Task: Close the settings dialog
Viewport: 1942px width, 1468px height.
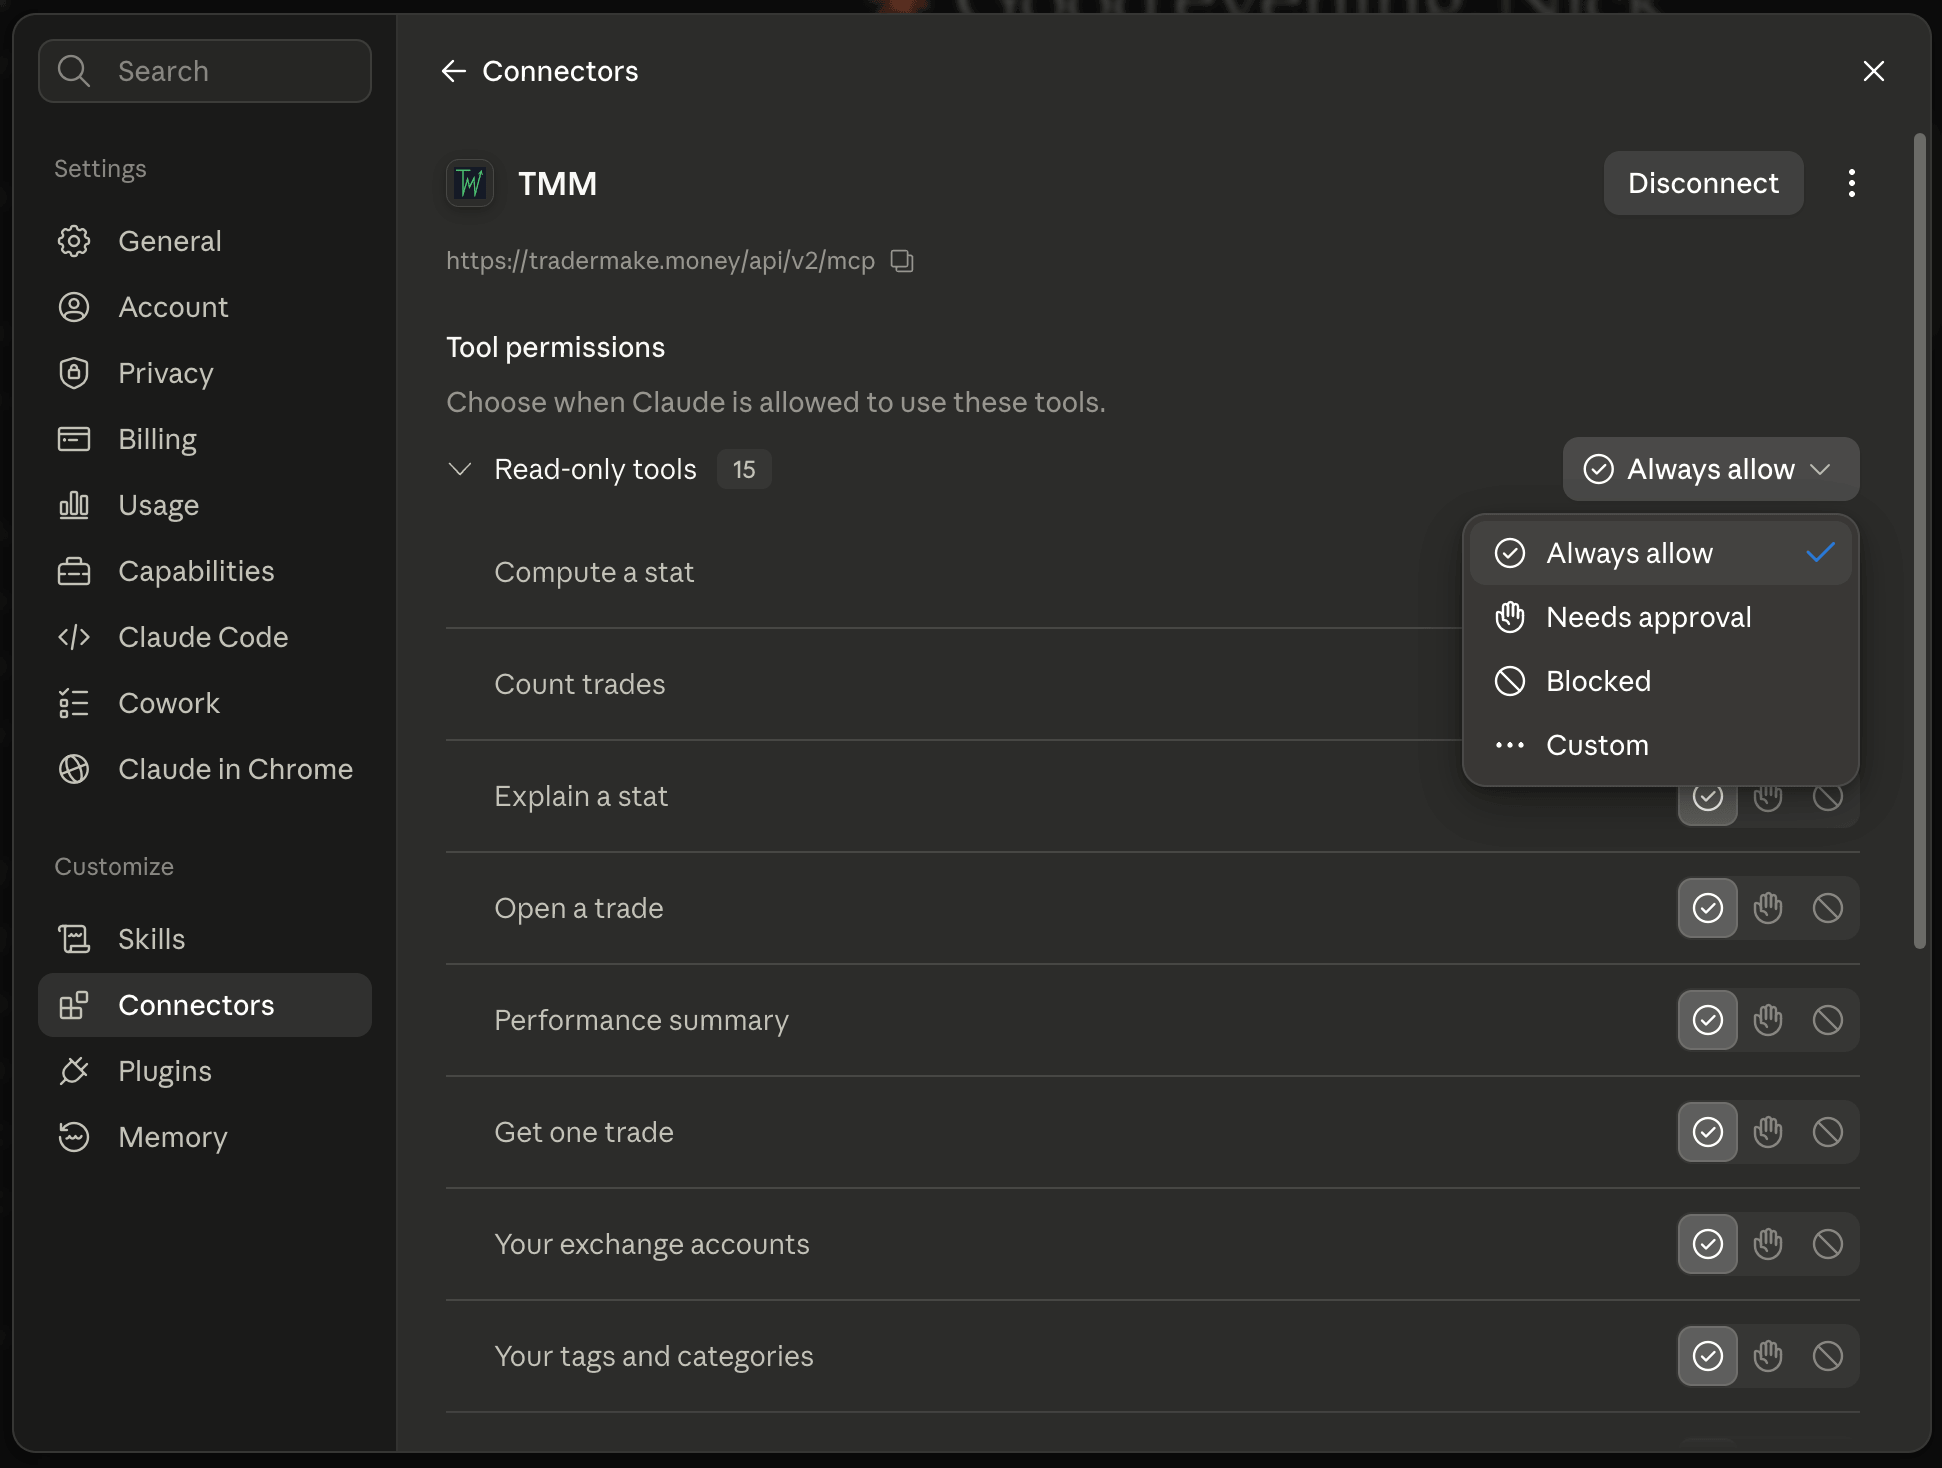Action: point(1874,71)
